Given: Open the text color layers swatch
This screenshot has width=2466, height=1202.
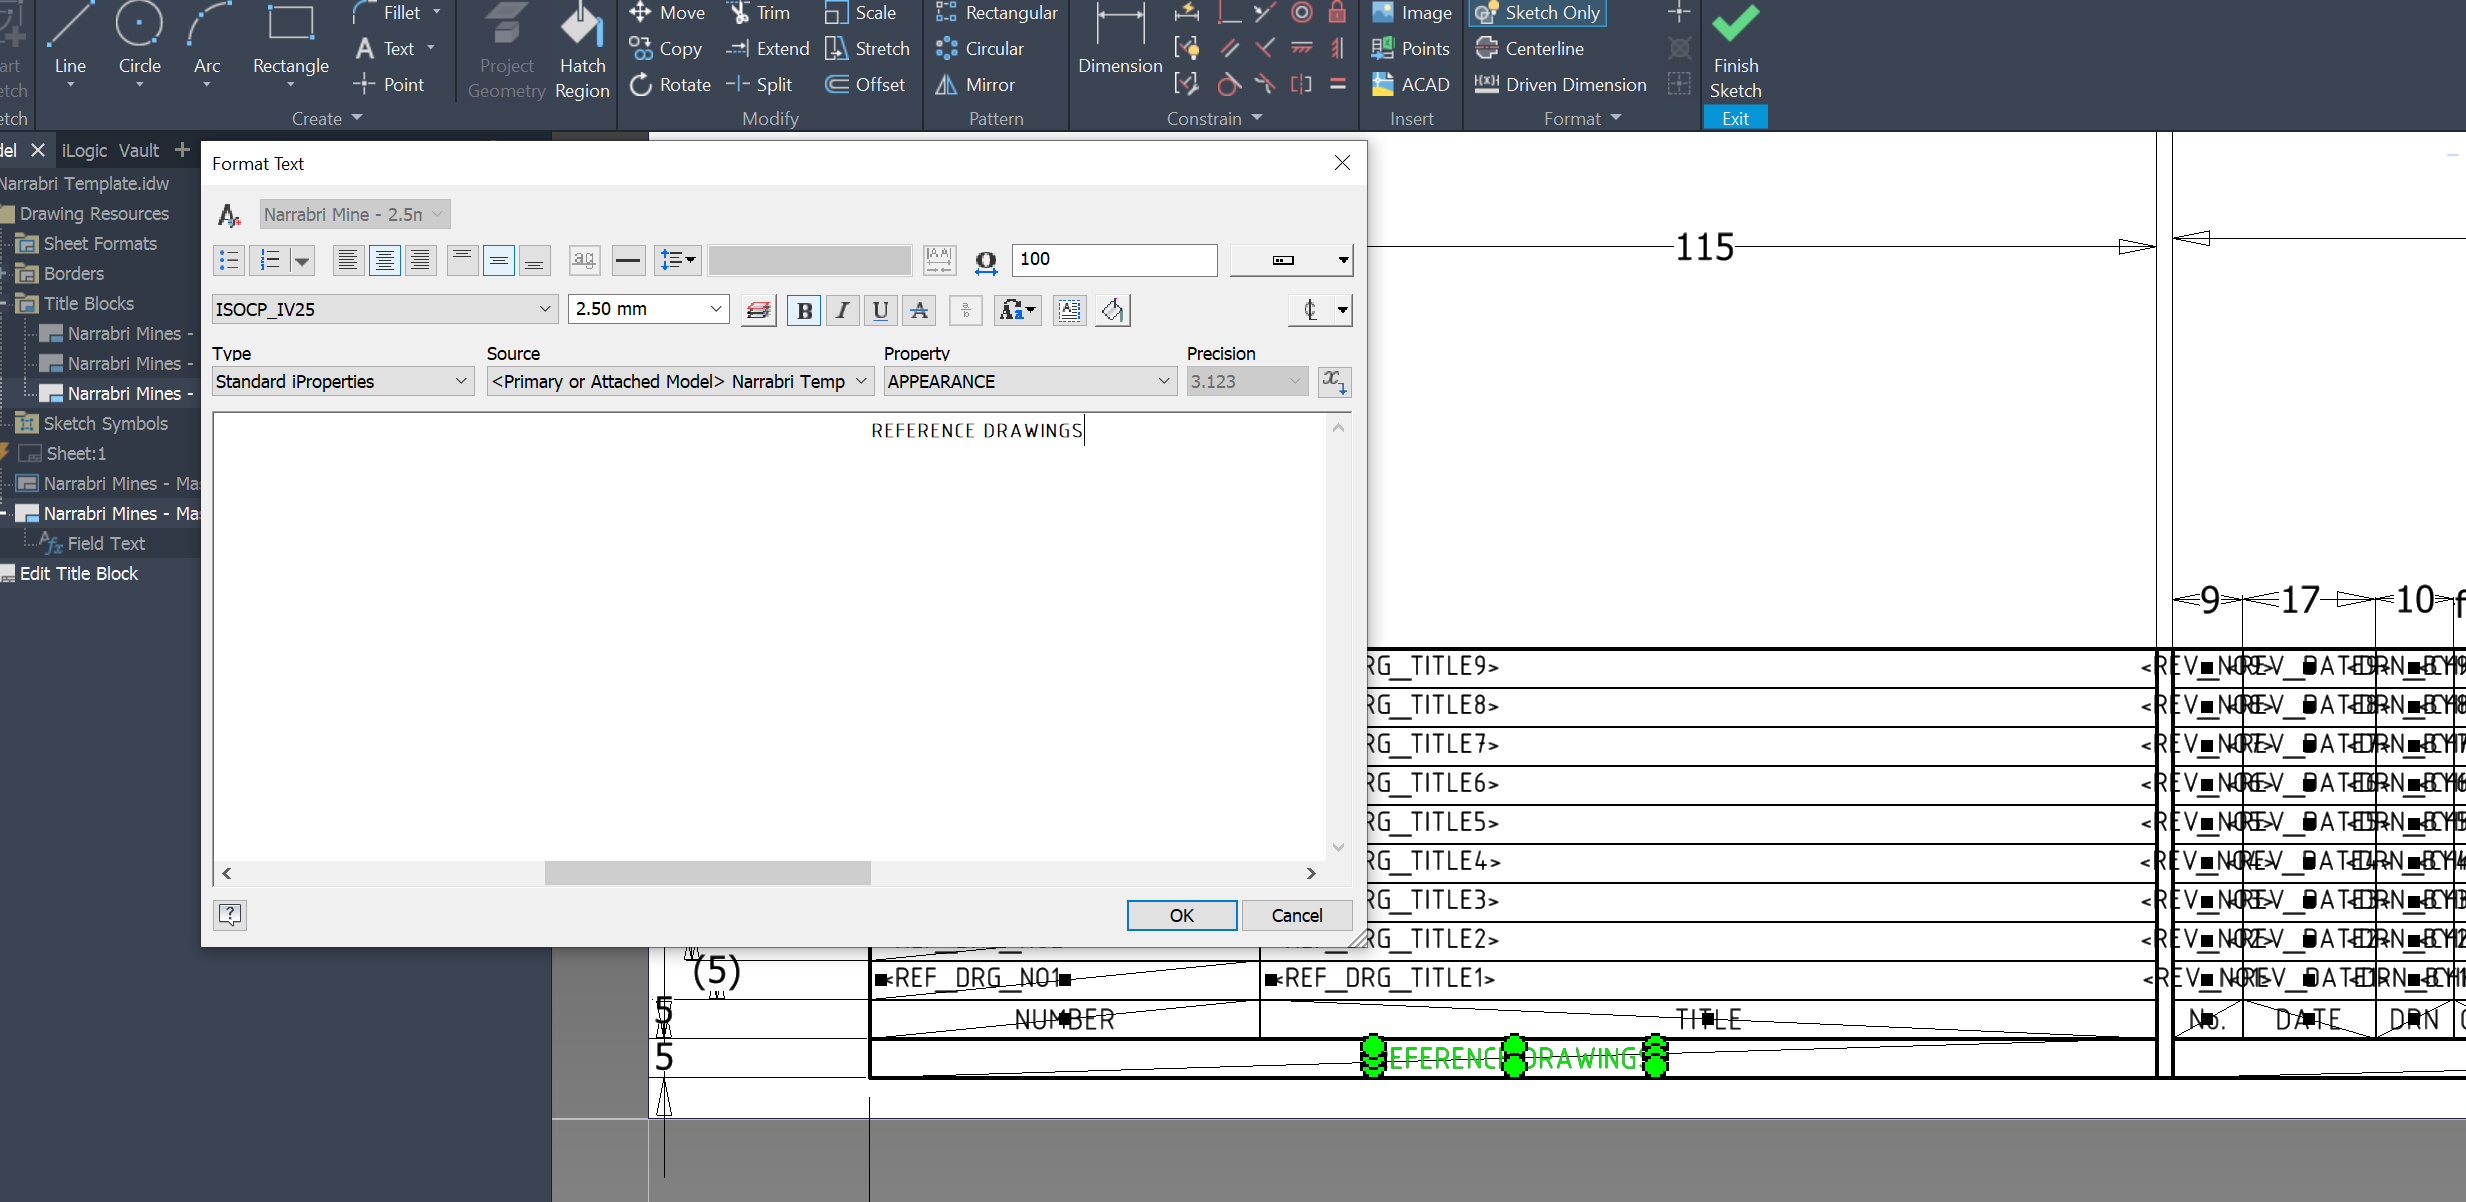Looking at the screenshot, I should 757,310.
